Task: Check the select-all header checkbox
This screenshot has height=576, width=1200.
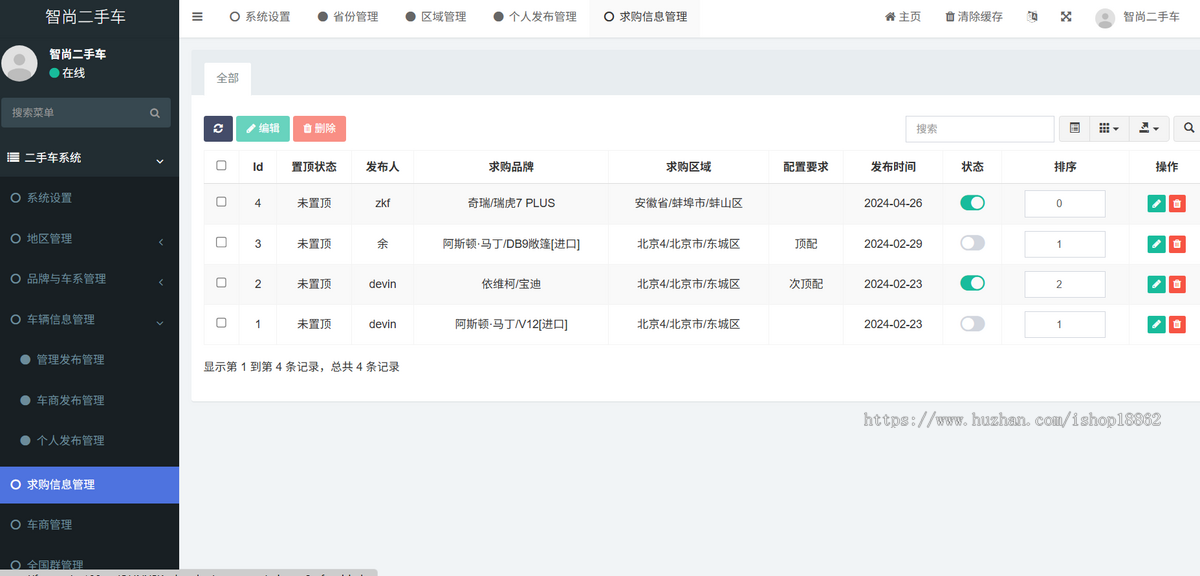Action: (x=221, y=166)
